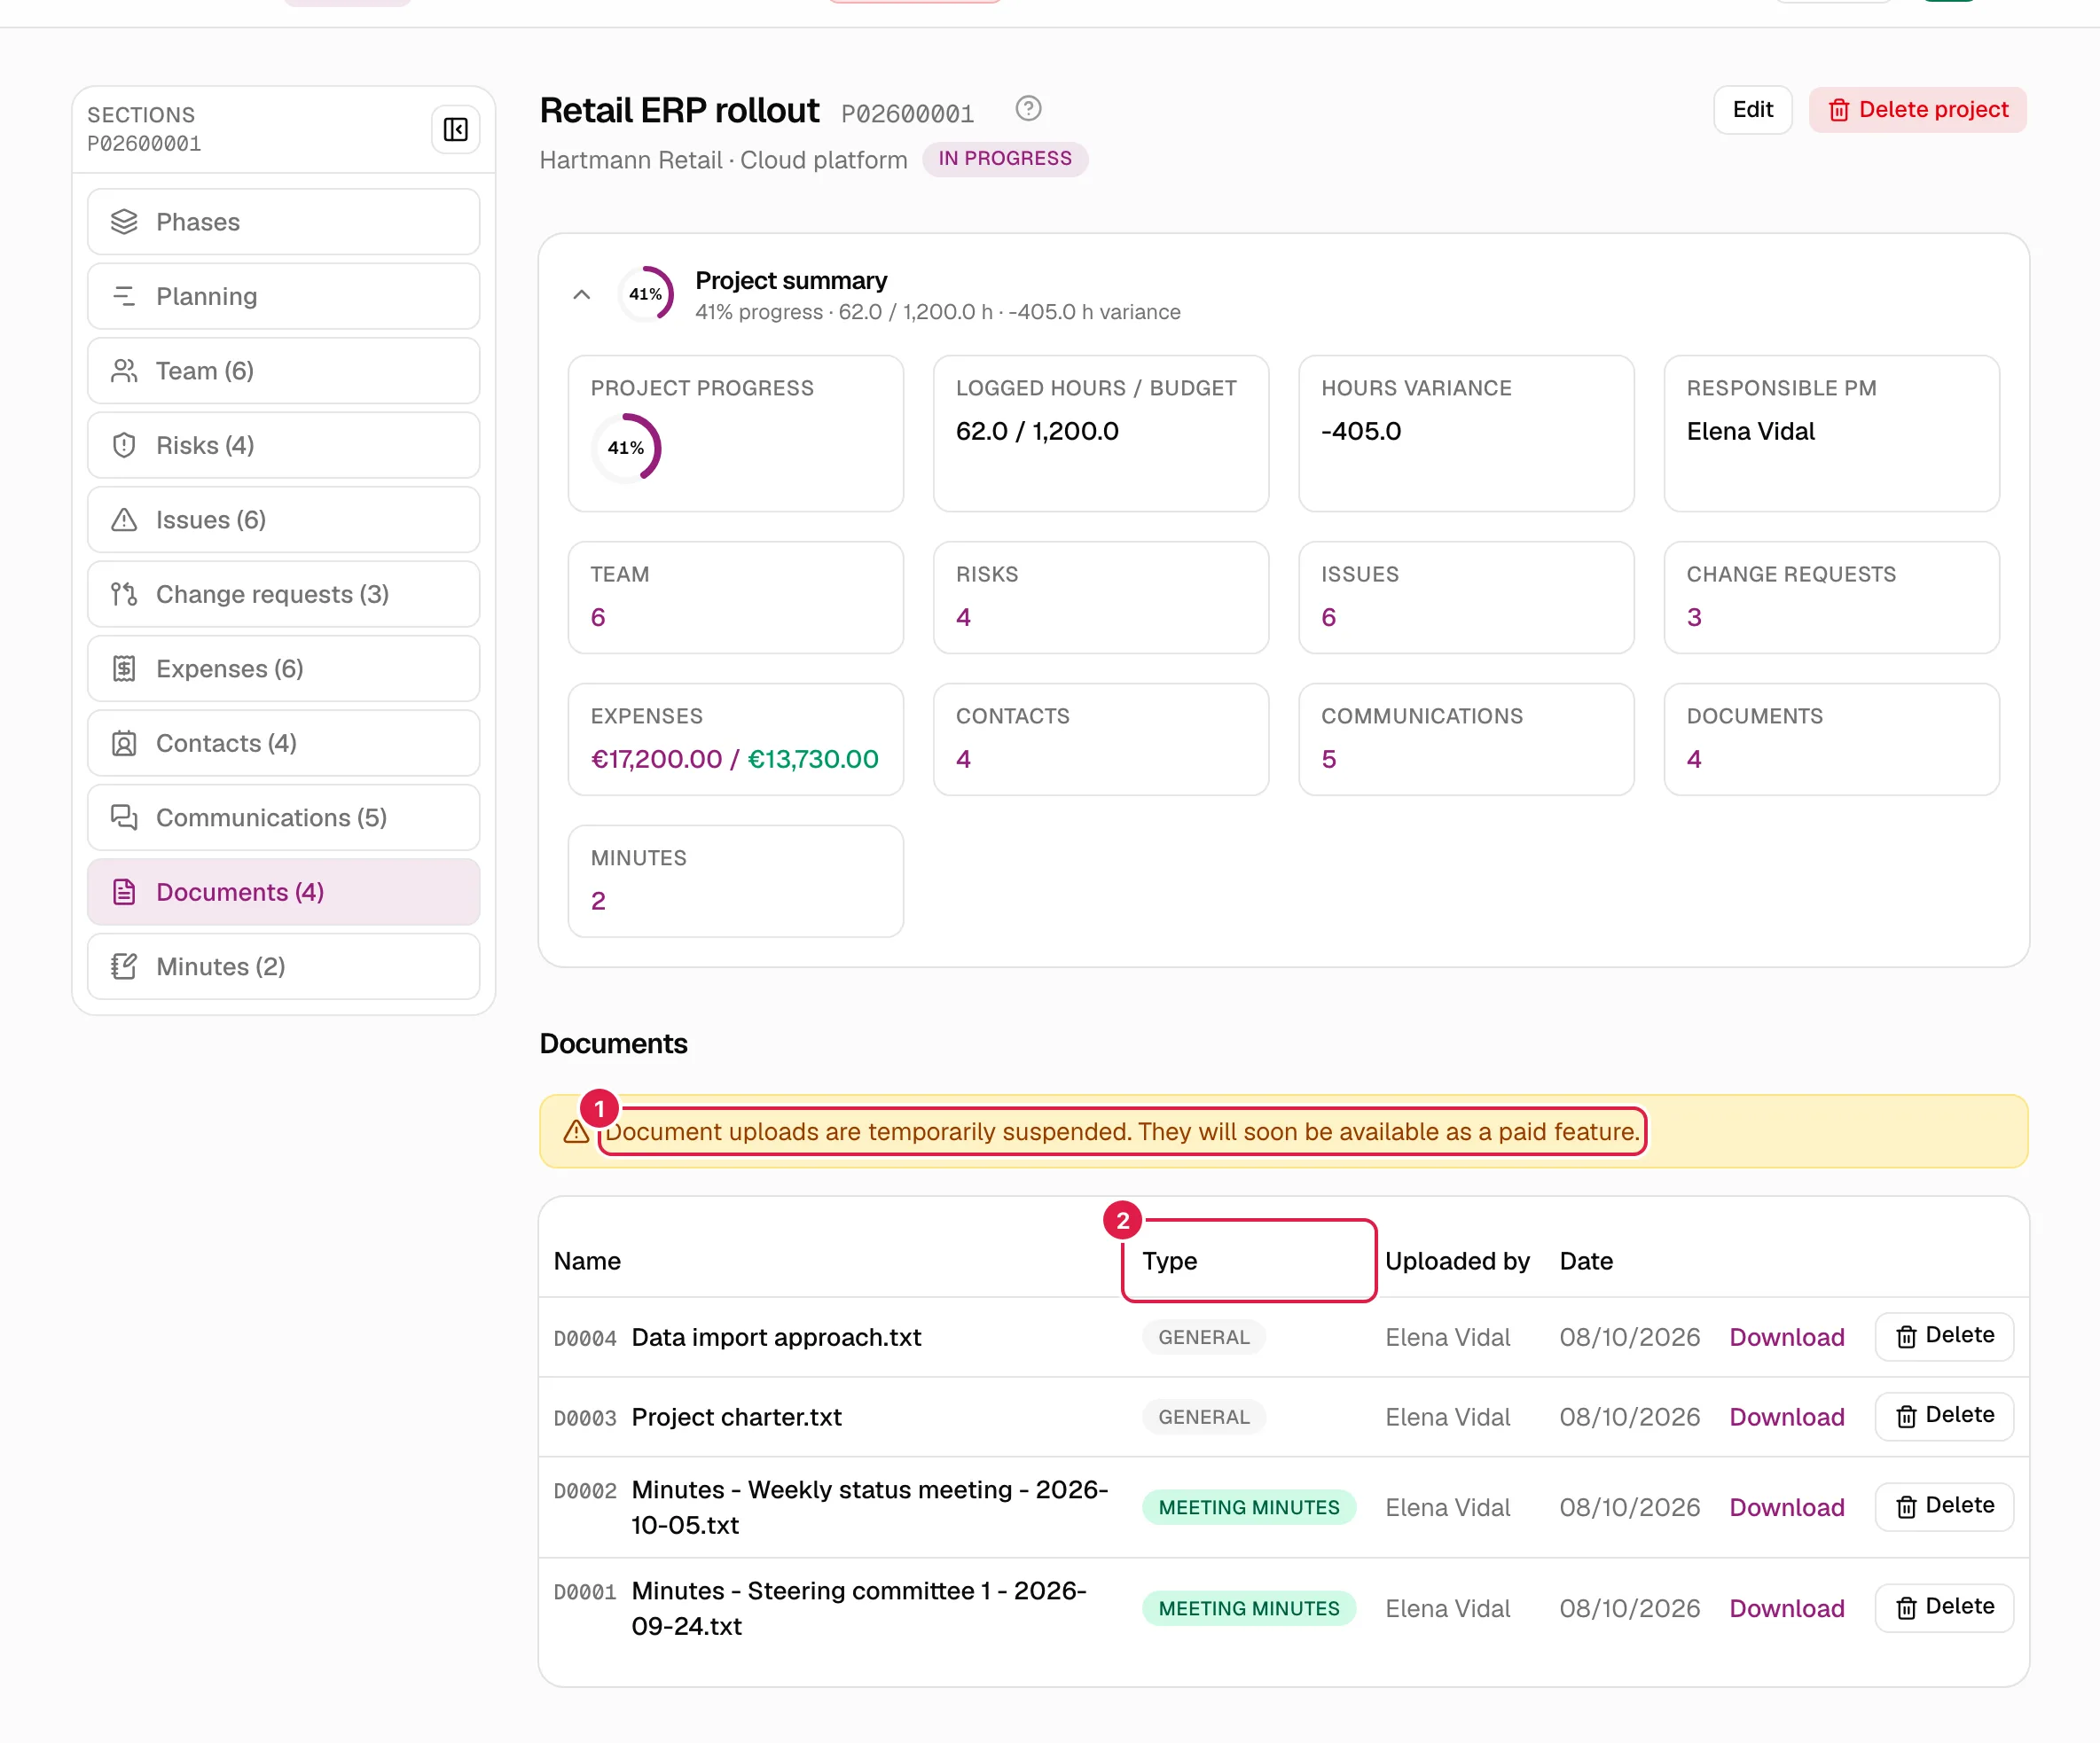Click the IN PROGRESS status badge
Viewport: 2100px width, 1743px height.
(1004, 159)
